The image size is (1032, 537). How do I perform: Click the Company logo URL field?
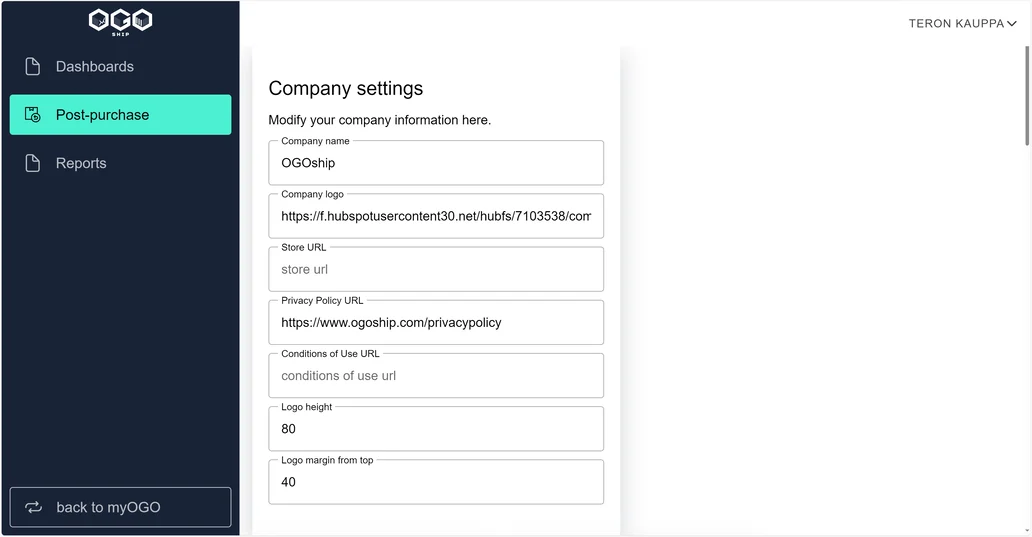436,216
